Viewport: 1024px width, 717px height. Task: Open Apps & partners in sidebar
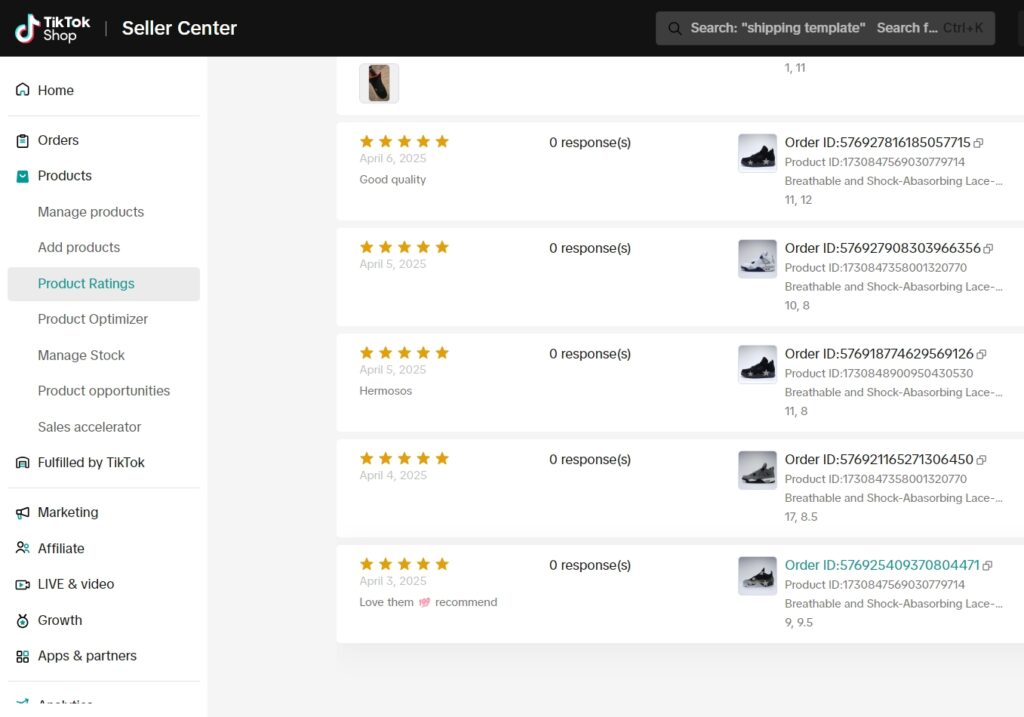(x=87, y=656)
